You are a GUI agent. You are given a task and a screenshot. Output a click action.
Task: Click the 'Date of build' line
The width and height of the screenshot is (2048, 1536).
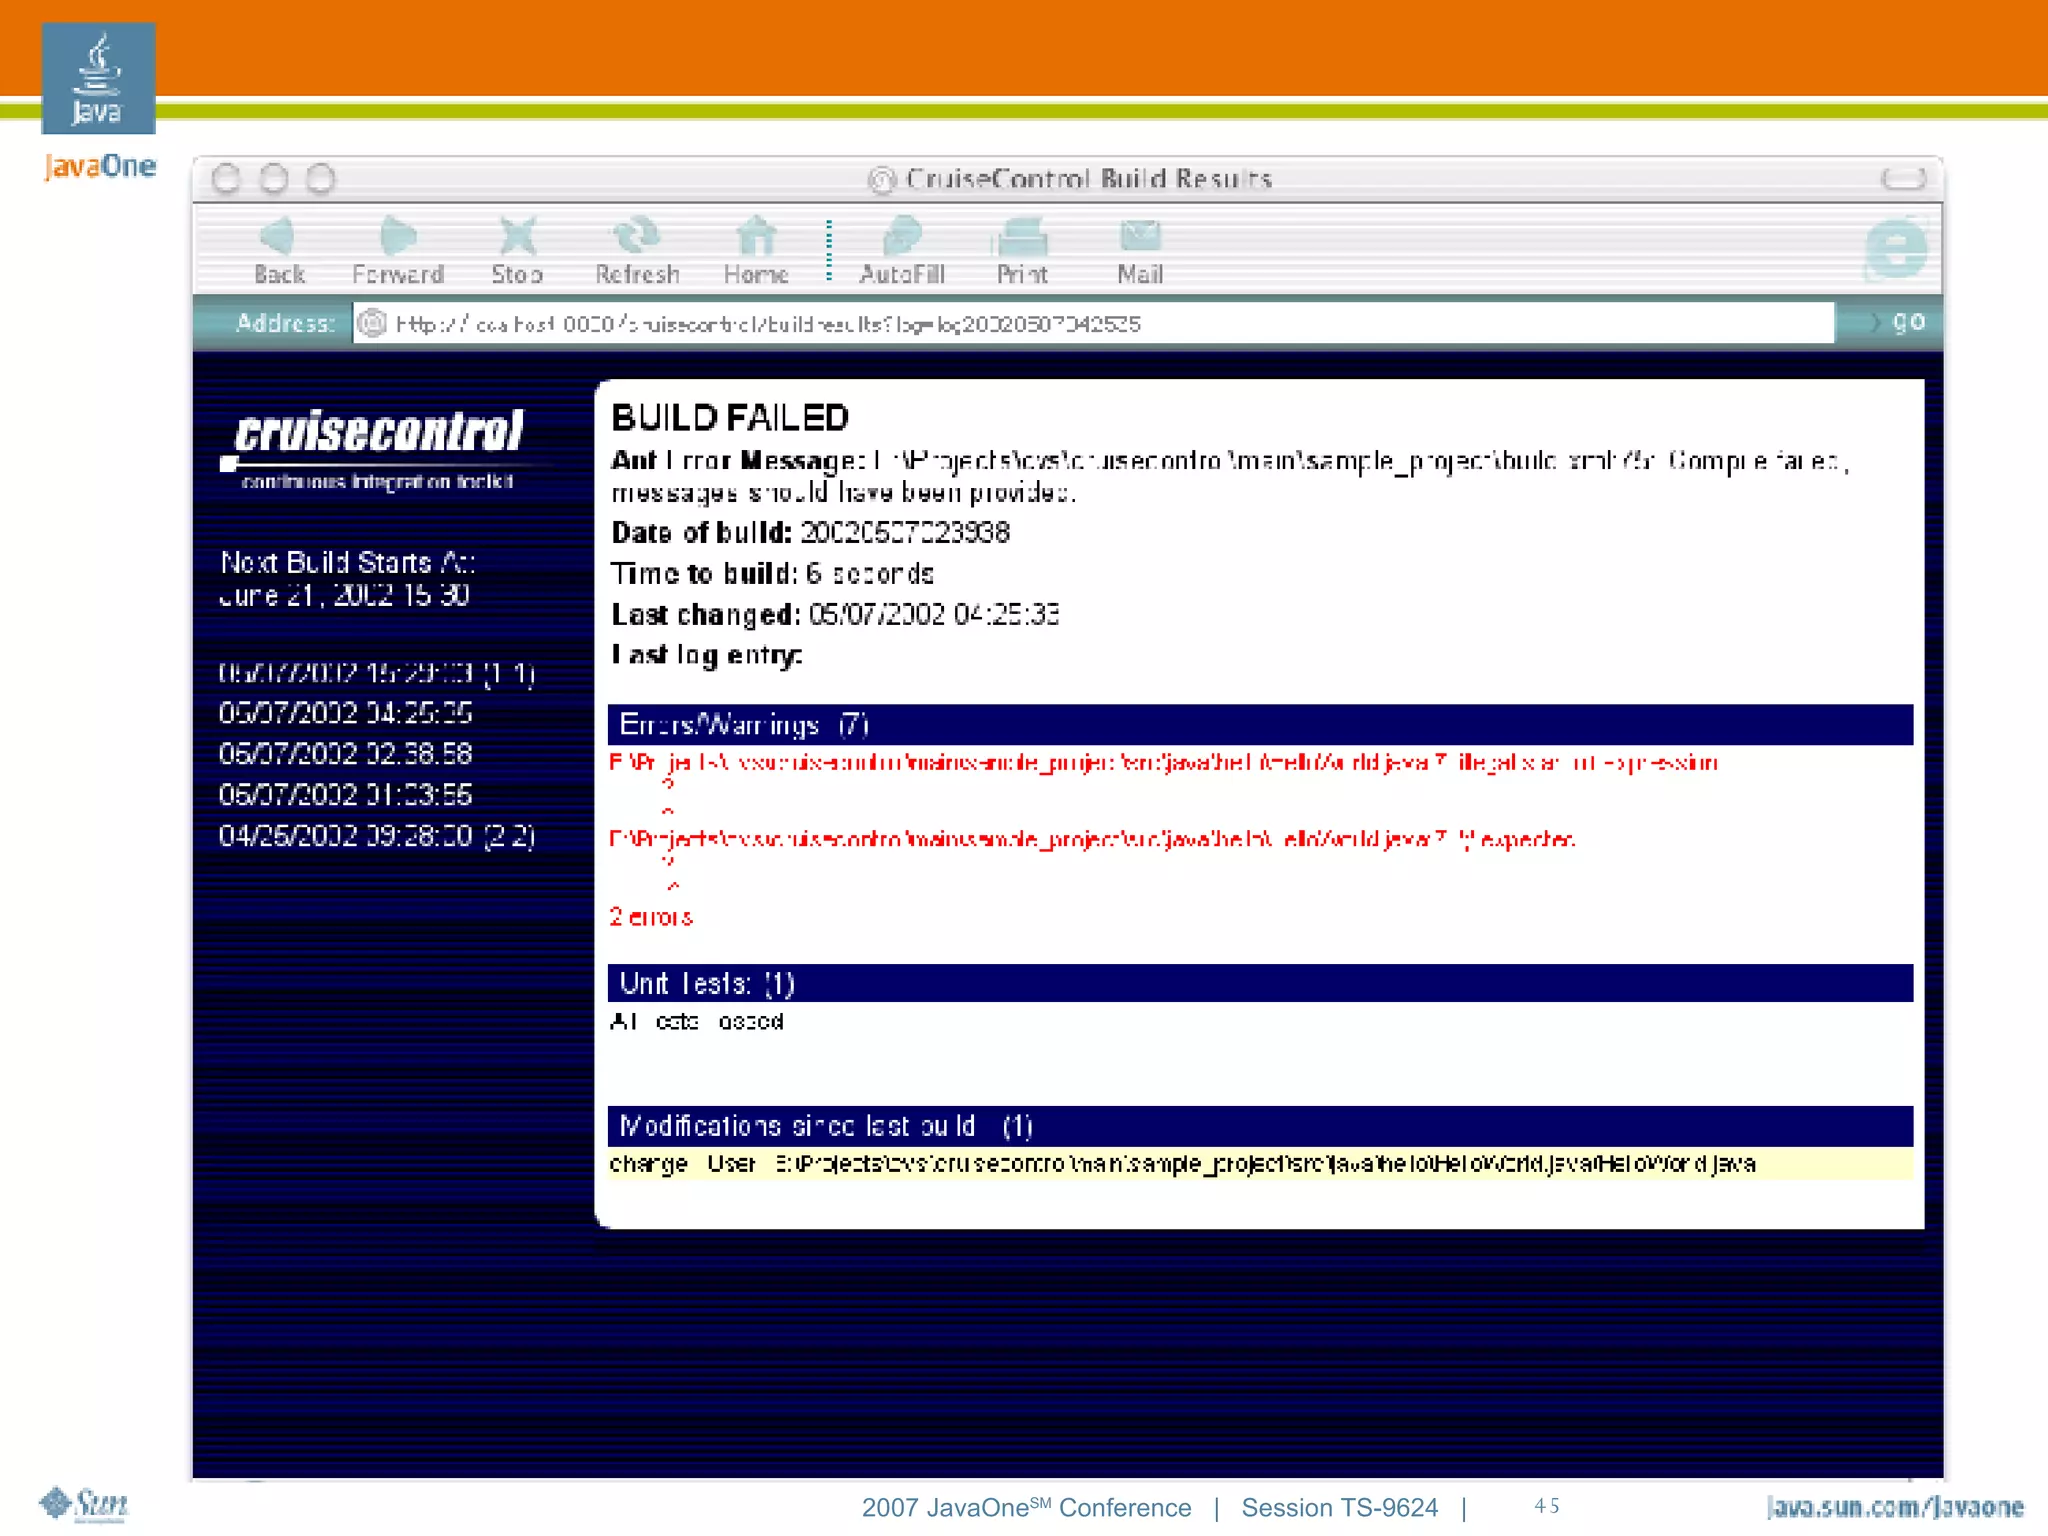pyautogui.click(x=810, y=533)
